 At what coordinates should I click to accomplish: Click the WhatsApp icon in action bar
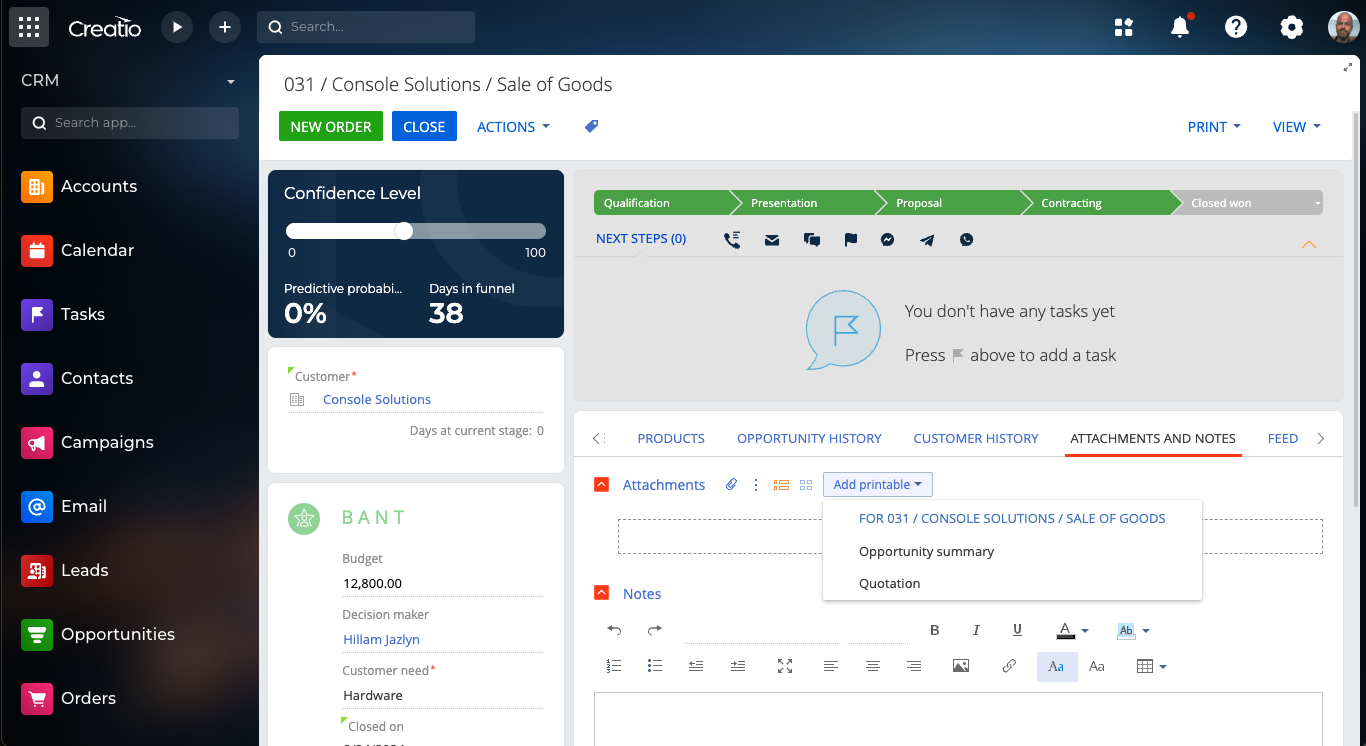click(966, 240)
